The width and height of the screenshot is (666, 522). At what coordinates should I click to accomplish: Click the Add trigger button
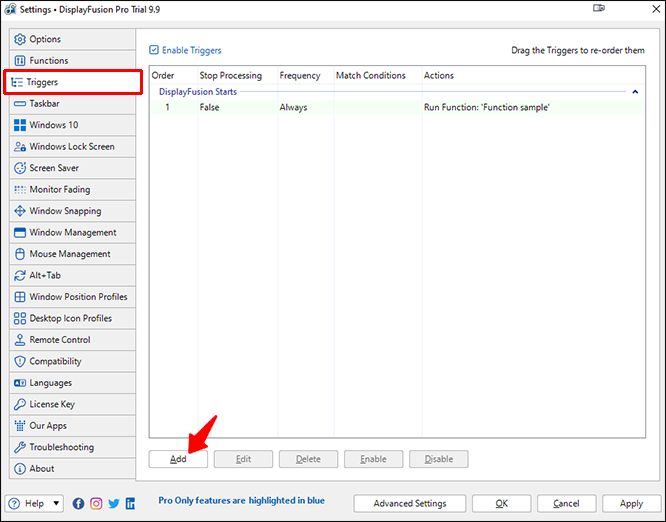pyautogui.click(x=178, y=459)
